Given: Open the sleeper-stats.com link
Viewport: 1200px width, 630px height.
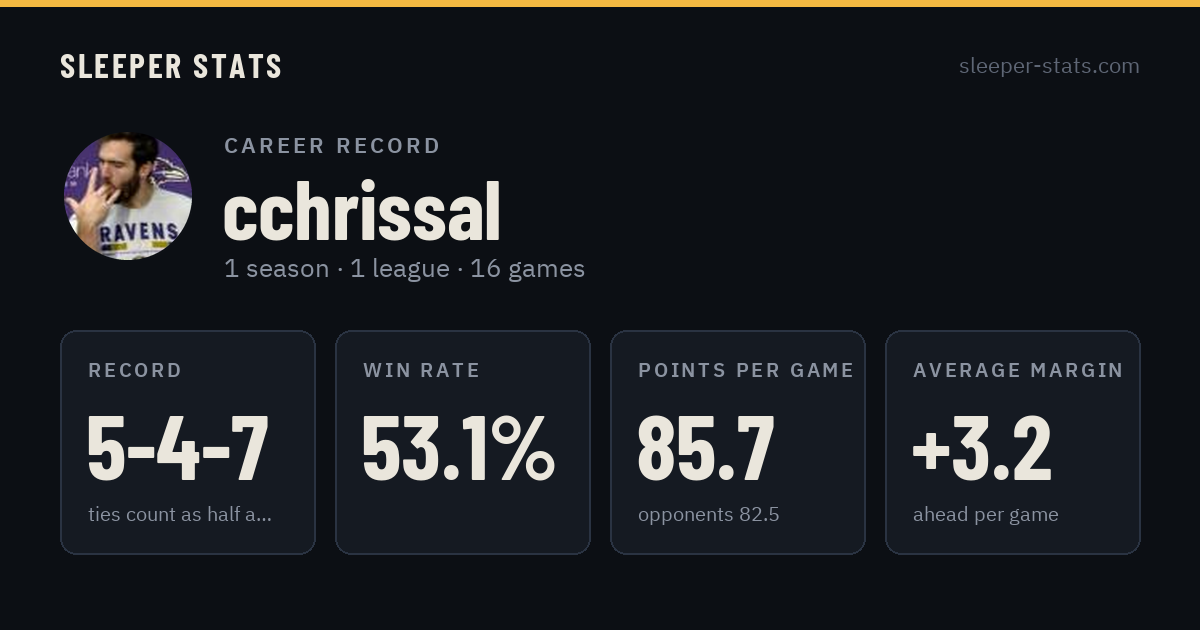Looking at the screenshot, I should [x=1049, y=66].
